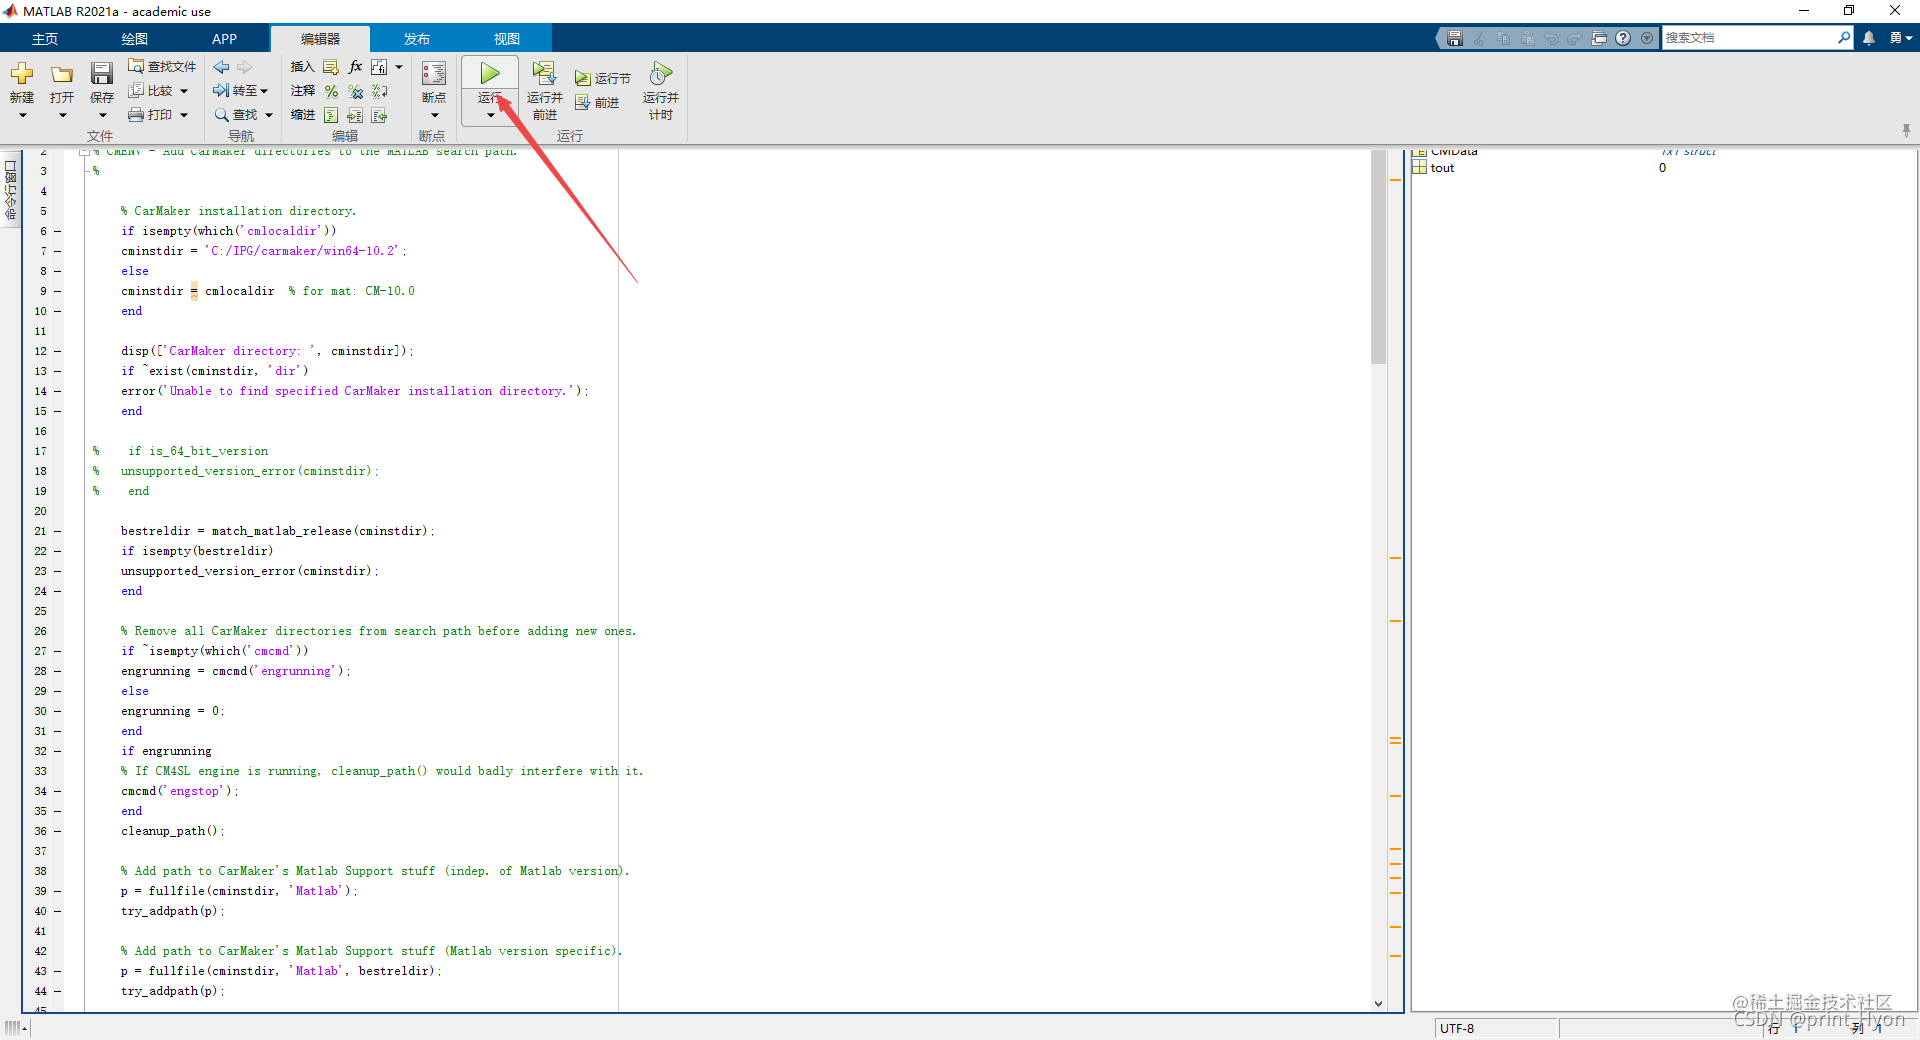The image size is (1920, 1040).
Task: Click the Breakpoints (断点) icon
Action: coord(434,73)
